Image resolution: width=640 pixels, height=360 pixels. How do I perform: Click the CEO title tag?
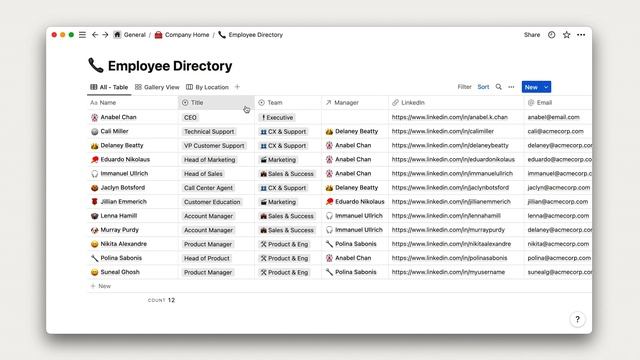tap(190, 118)
